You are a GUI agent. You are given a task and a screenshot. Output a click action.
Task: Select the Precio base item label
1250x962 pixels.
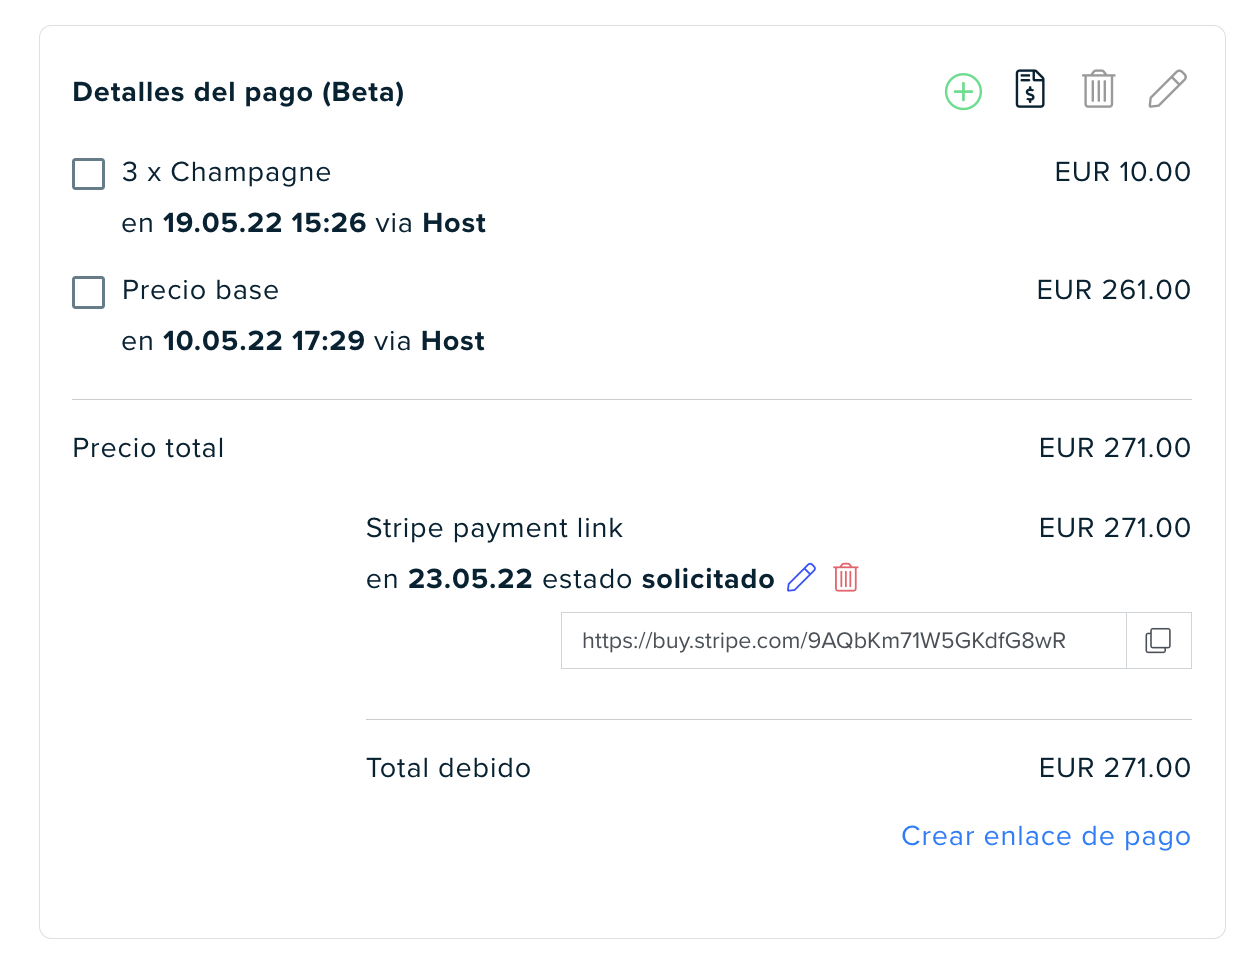click(200, 290)
